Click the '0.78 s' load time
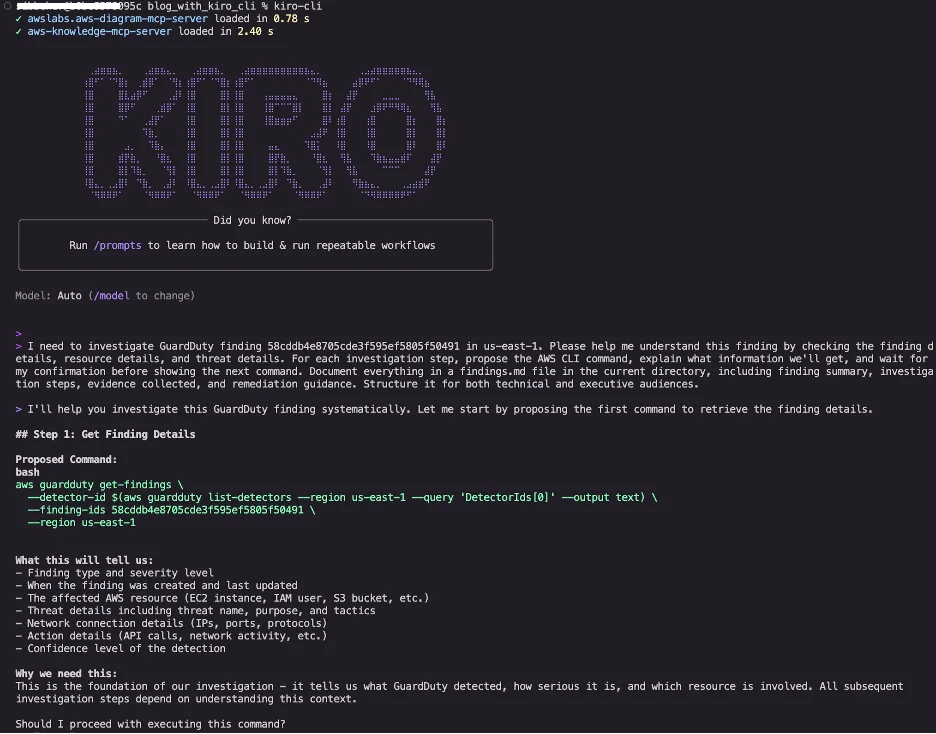The height and width of the screenshot is (734, 936). (291, 18)
